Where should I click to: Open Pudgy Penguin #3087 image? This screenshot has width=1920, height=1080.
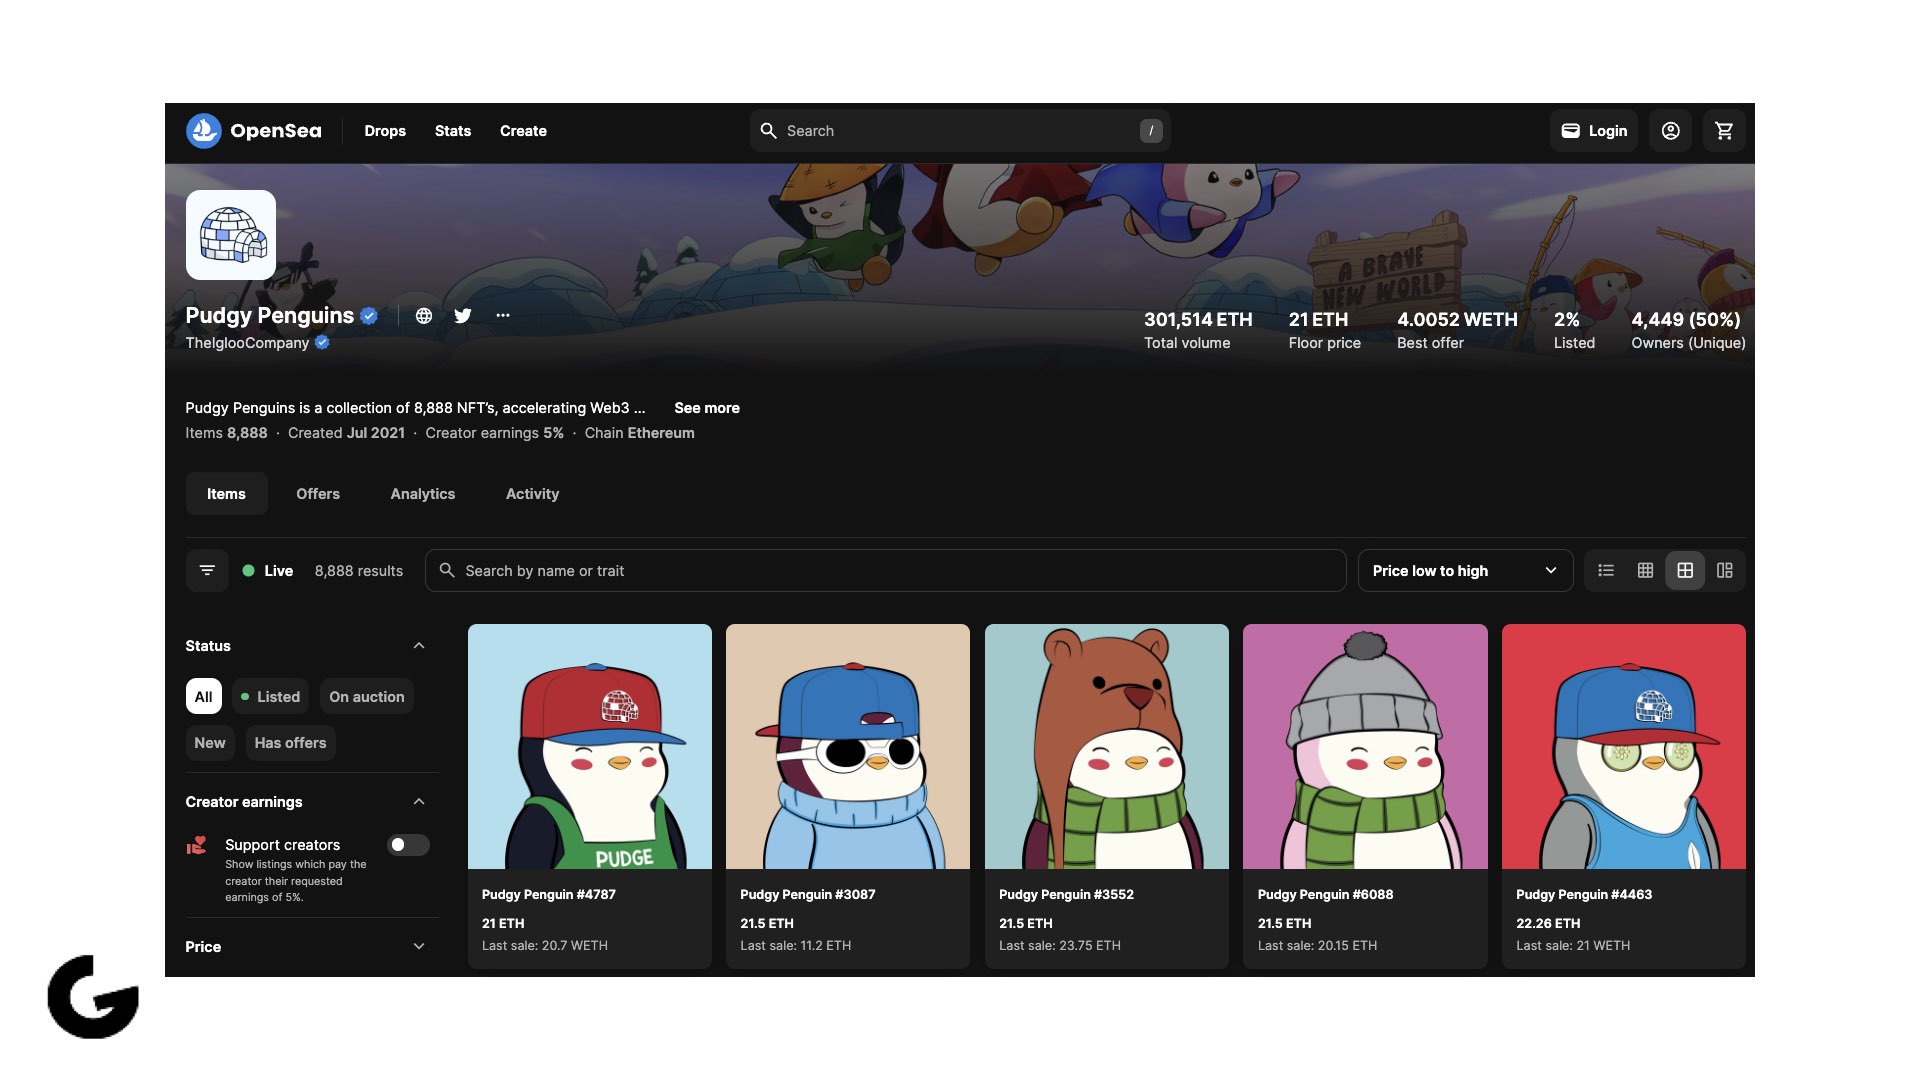[848, 747]
